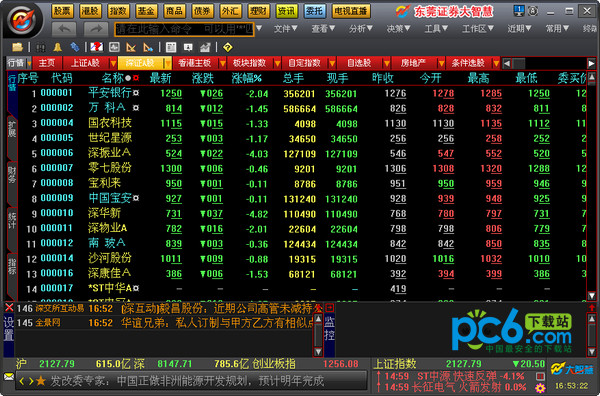Click the 资讯 button
600x396 pixels.
286,11
